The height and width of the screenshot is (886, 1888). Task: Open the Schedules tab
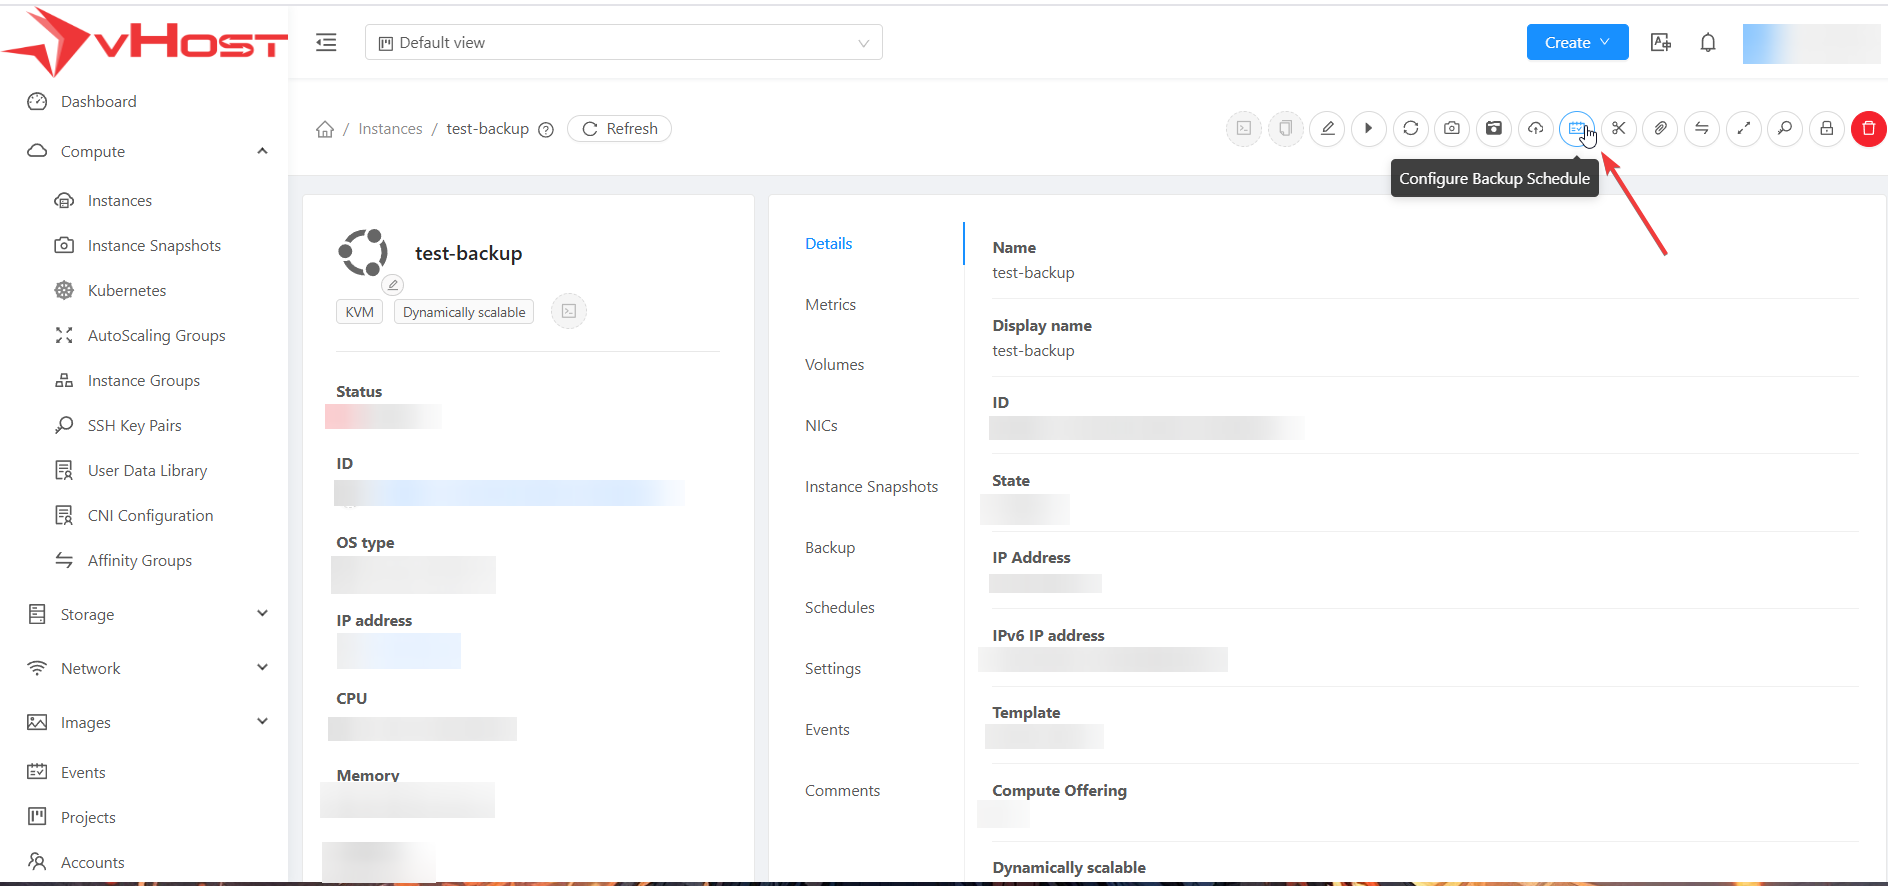point(839,608)
